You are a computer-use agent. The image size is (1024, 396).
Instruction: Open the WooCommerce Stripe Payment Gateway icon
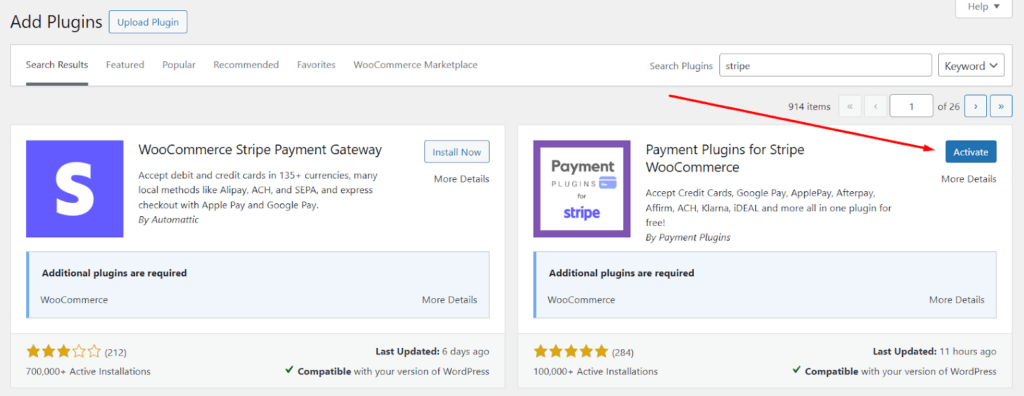click(x=74, y=189)
